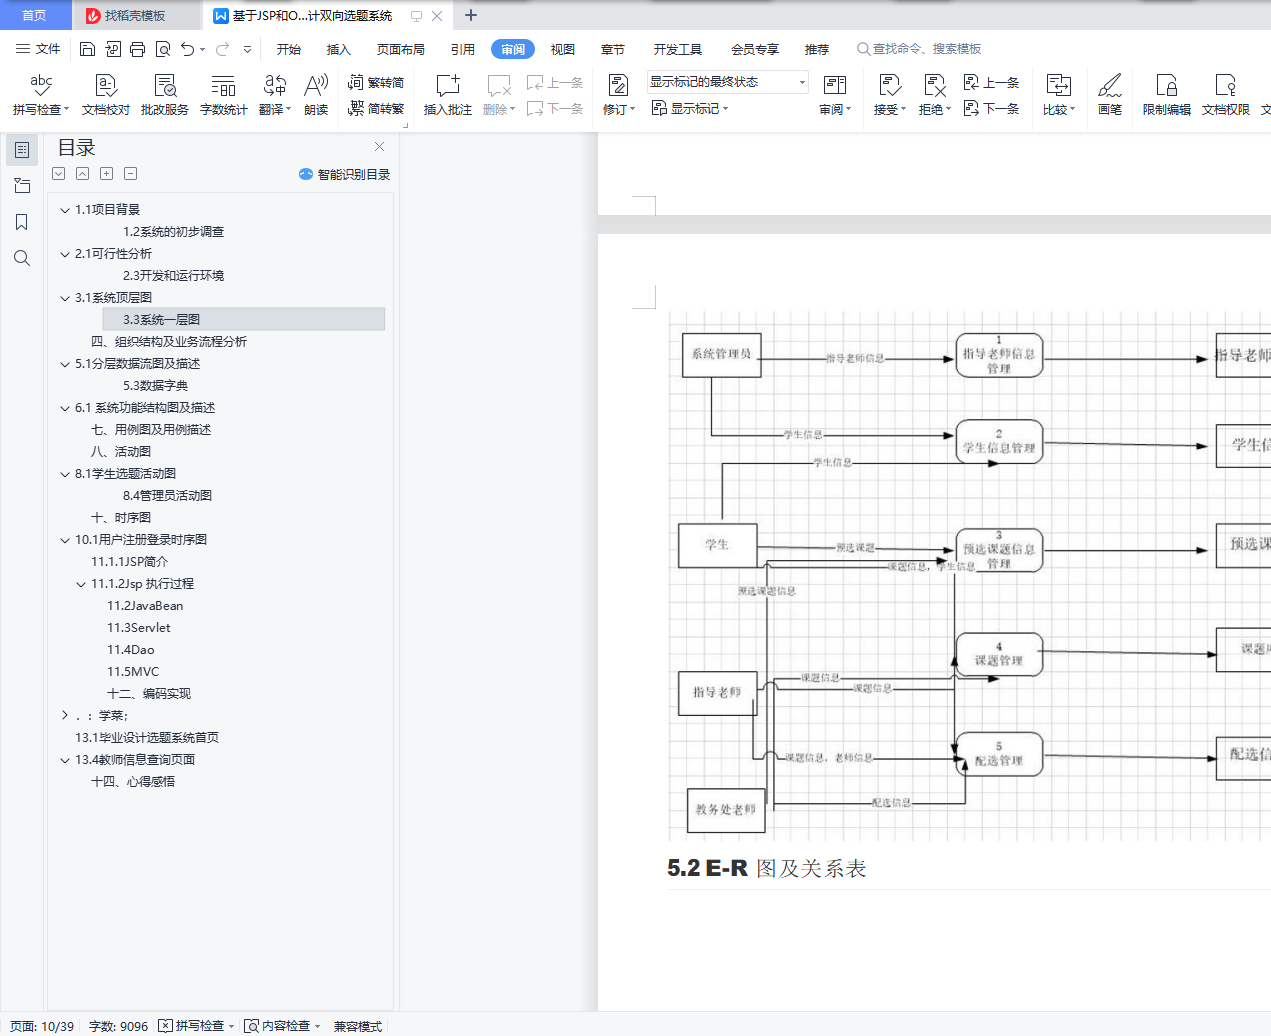Click the 智能识别目录 button
The width and height of the screenshot is (1271, 1036).
(x=344, y=174)
